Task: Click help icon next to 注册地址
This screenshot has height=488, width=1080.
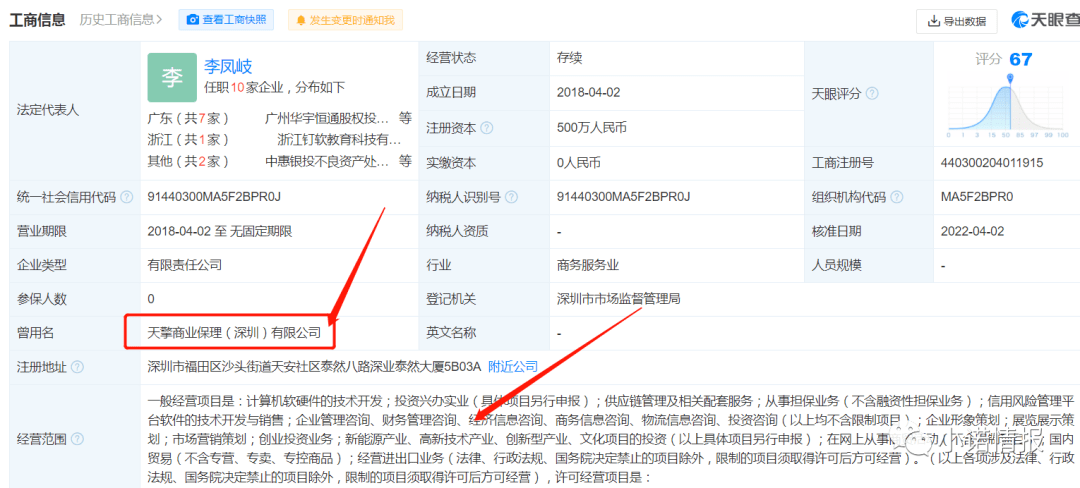Action: (78, 368)
